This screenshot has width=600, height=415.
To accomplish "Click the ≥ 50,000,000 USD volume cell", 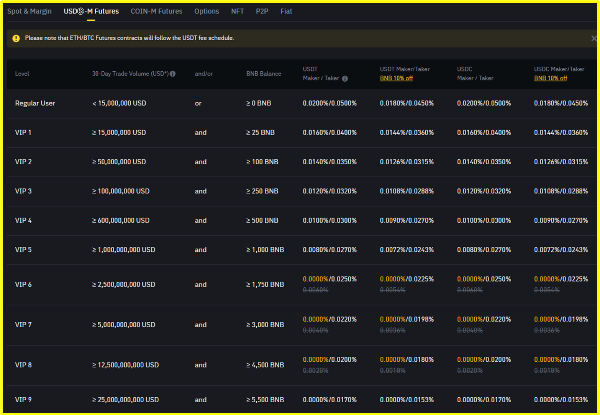I will click(119, 162).
